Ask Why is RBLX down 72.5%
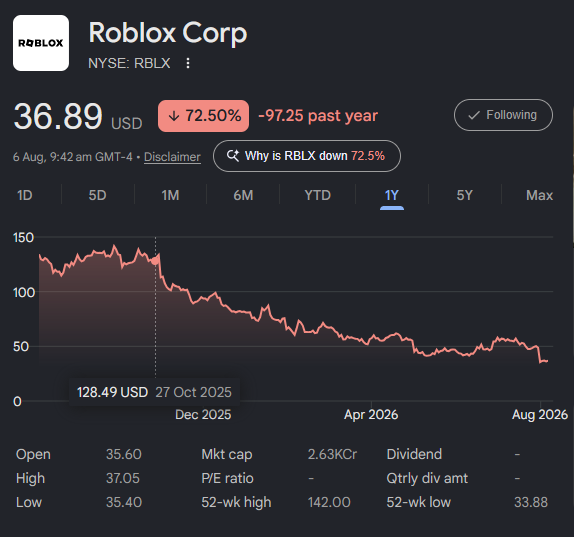The height and width of the screenshot is (537, 574). (x=307, y=156)
